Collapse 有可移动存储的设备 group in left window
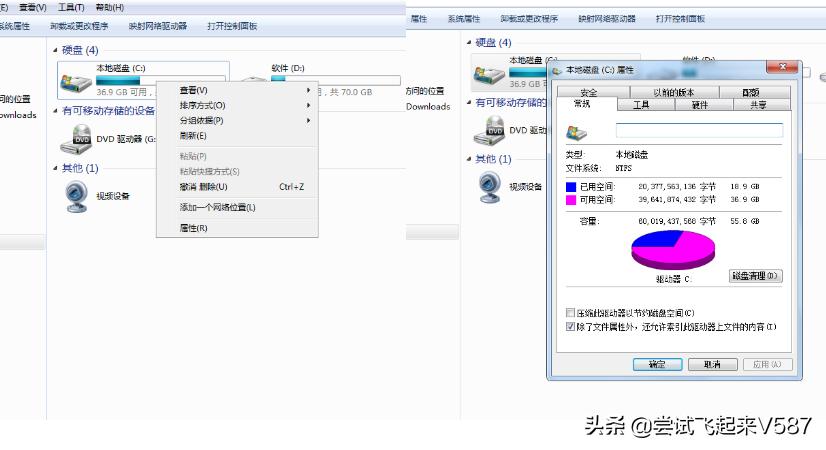Screen dimensions: 826x450 pyautogui.click(x=55, y=111)
